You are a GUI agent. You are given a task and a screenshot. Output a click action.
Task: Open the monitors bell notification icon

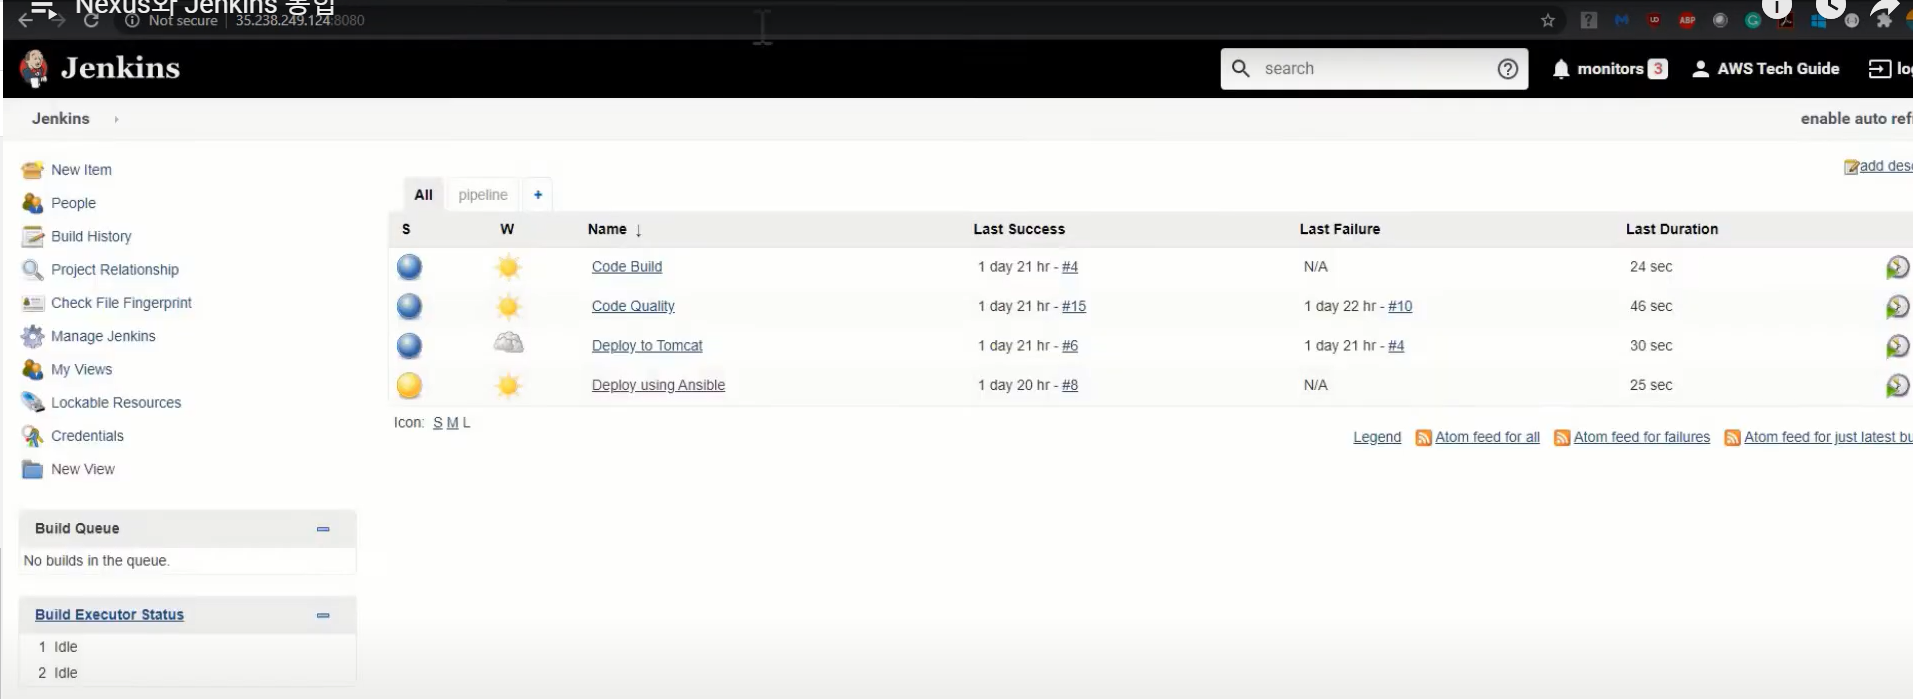[1561, 69]
